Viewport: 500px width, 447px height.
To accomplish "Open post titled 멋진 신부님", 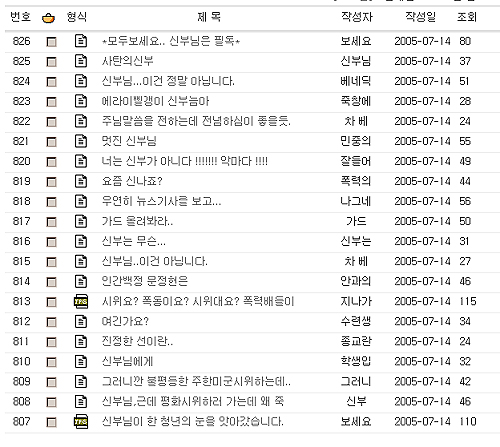I will pyautogui.click(x=129, y=141).
